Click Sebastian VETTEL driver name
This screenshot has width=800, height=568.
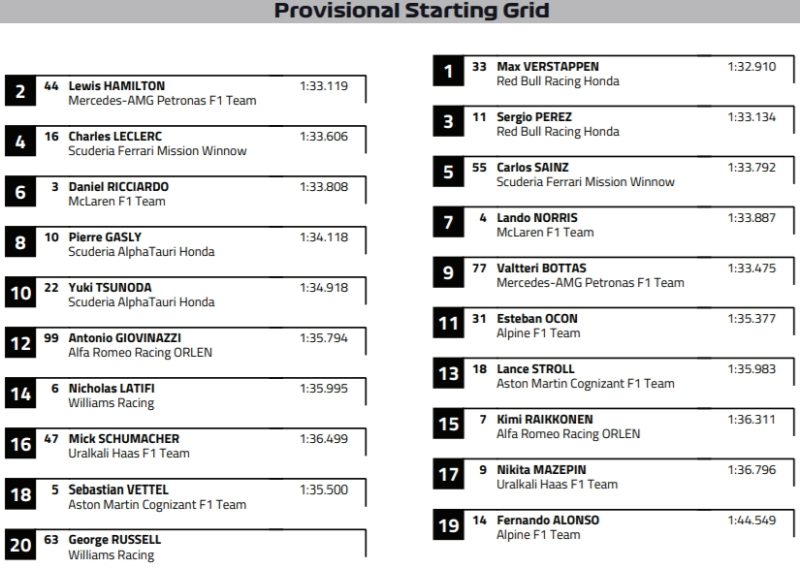(118, 490)
